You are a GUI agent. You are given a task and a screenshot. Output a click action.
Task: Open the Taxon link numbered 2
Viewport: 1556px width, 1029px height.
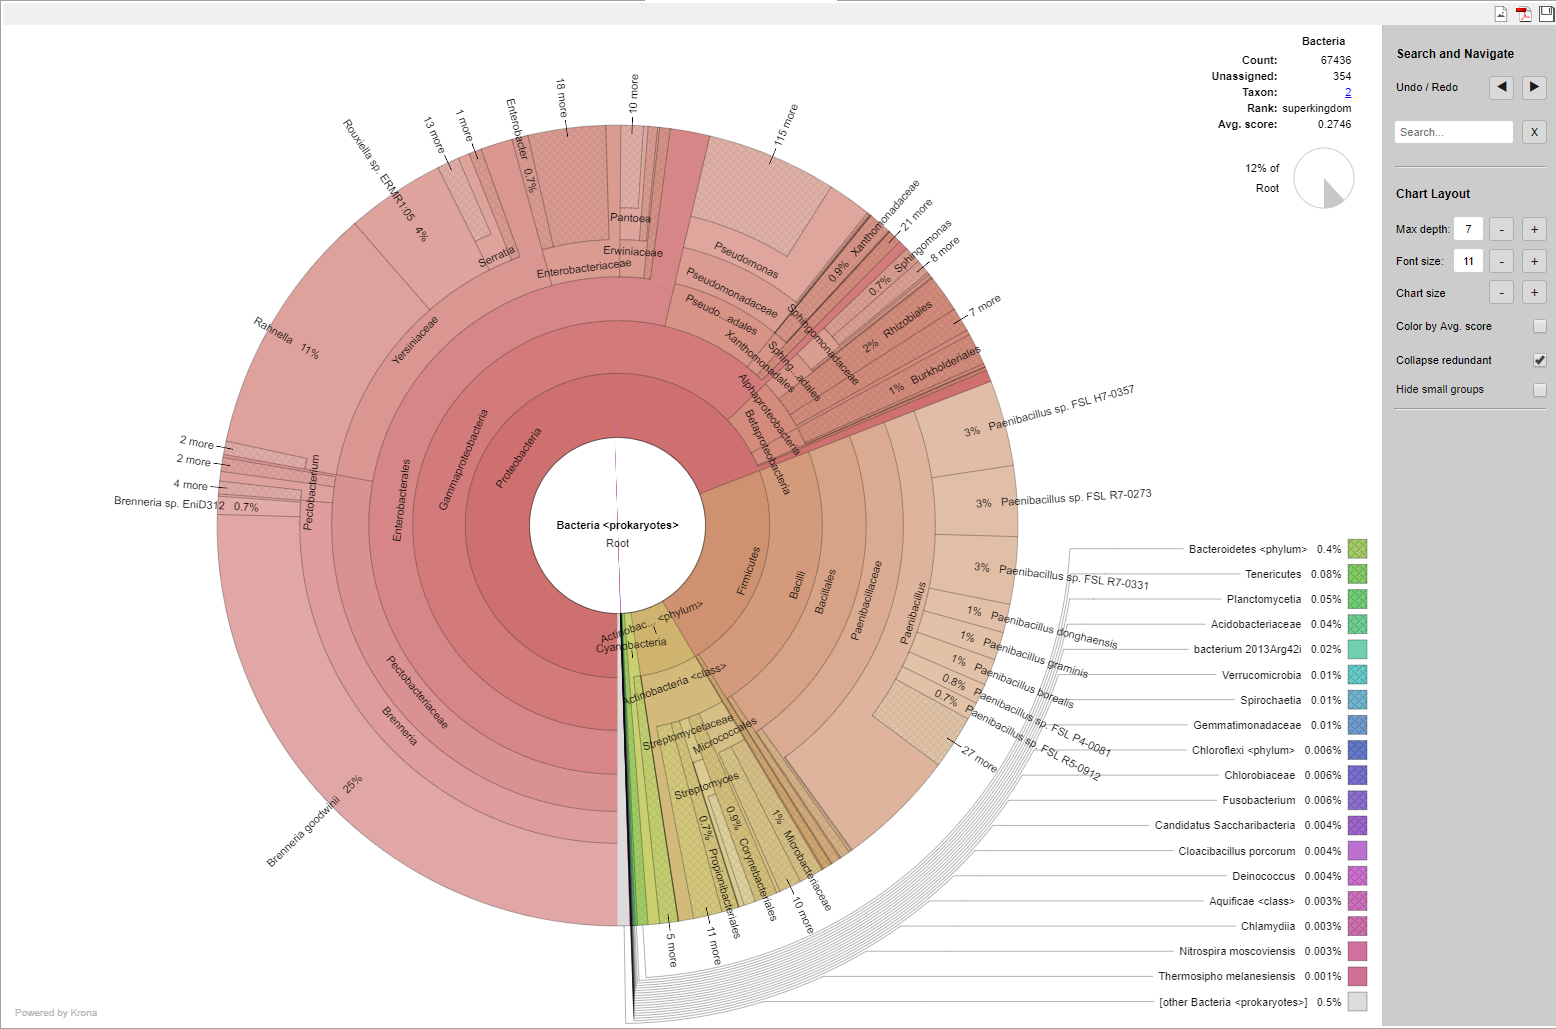(x=1347, y=92)
